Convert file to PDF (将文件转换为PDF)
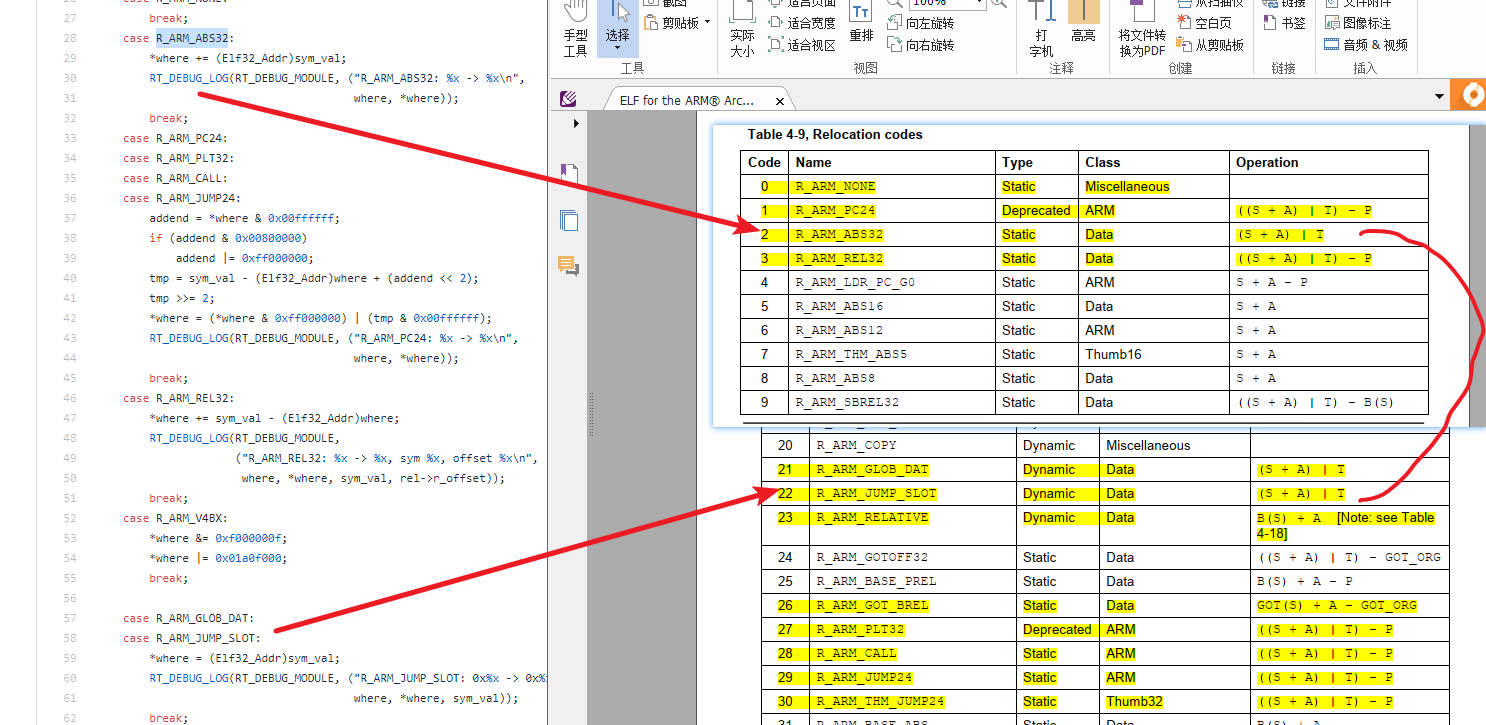Image resolution: width=1486 pixels, height=725 pixels. (1142, 30)
